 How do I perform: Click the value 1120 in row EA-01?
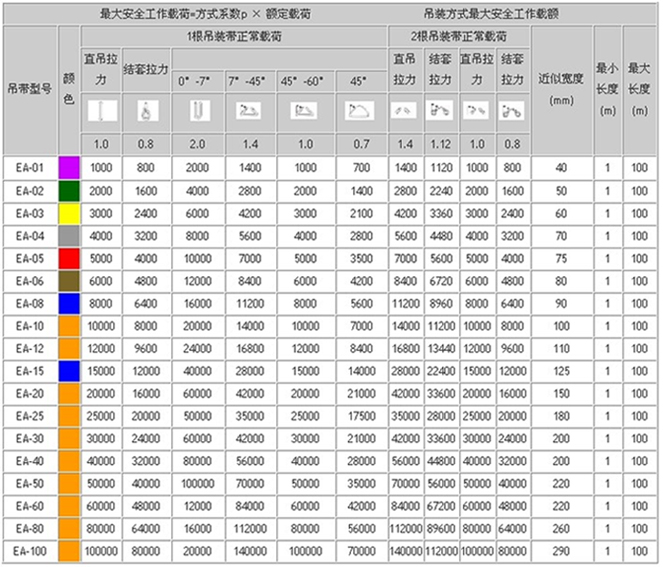click(441, 168)
